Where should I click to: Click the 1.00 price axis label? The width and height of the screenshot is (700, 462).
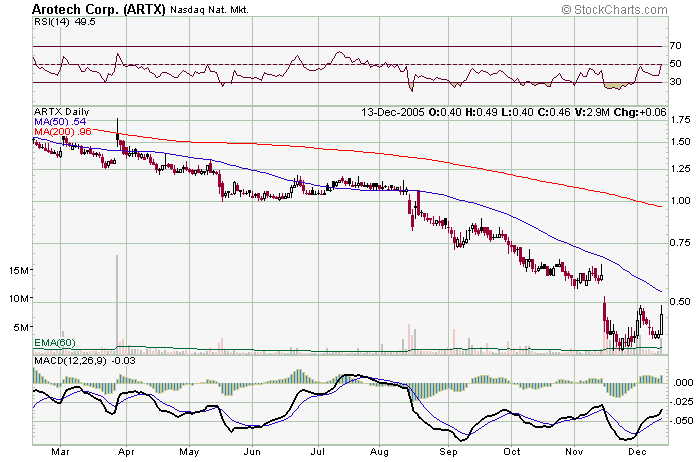[x=680, y=201]
